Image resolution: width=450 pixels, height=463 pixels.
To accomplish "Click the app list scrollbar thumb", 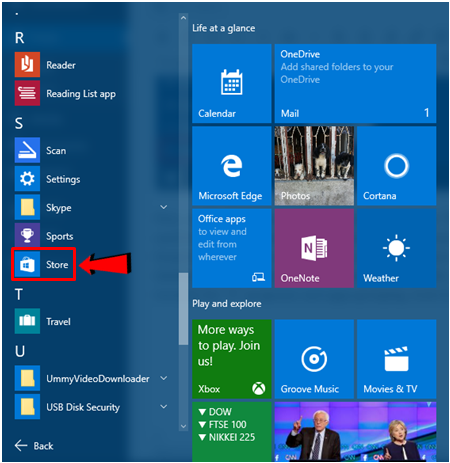I will pyautogui.click(x=183, y=309).
